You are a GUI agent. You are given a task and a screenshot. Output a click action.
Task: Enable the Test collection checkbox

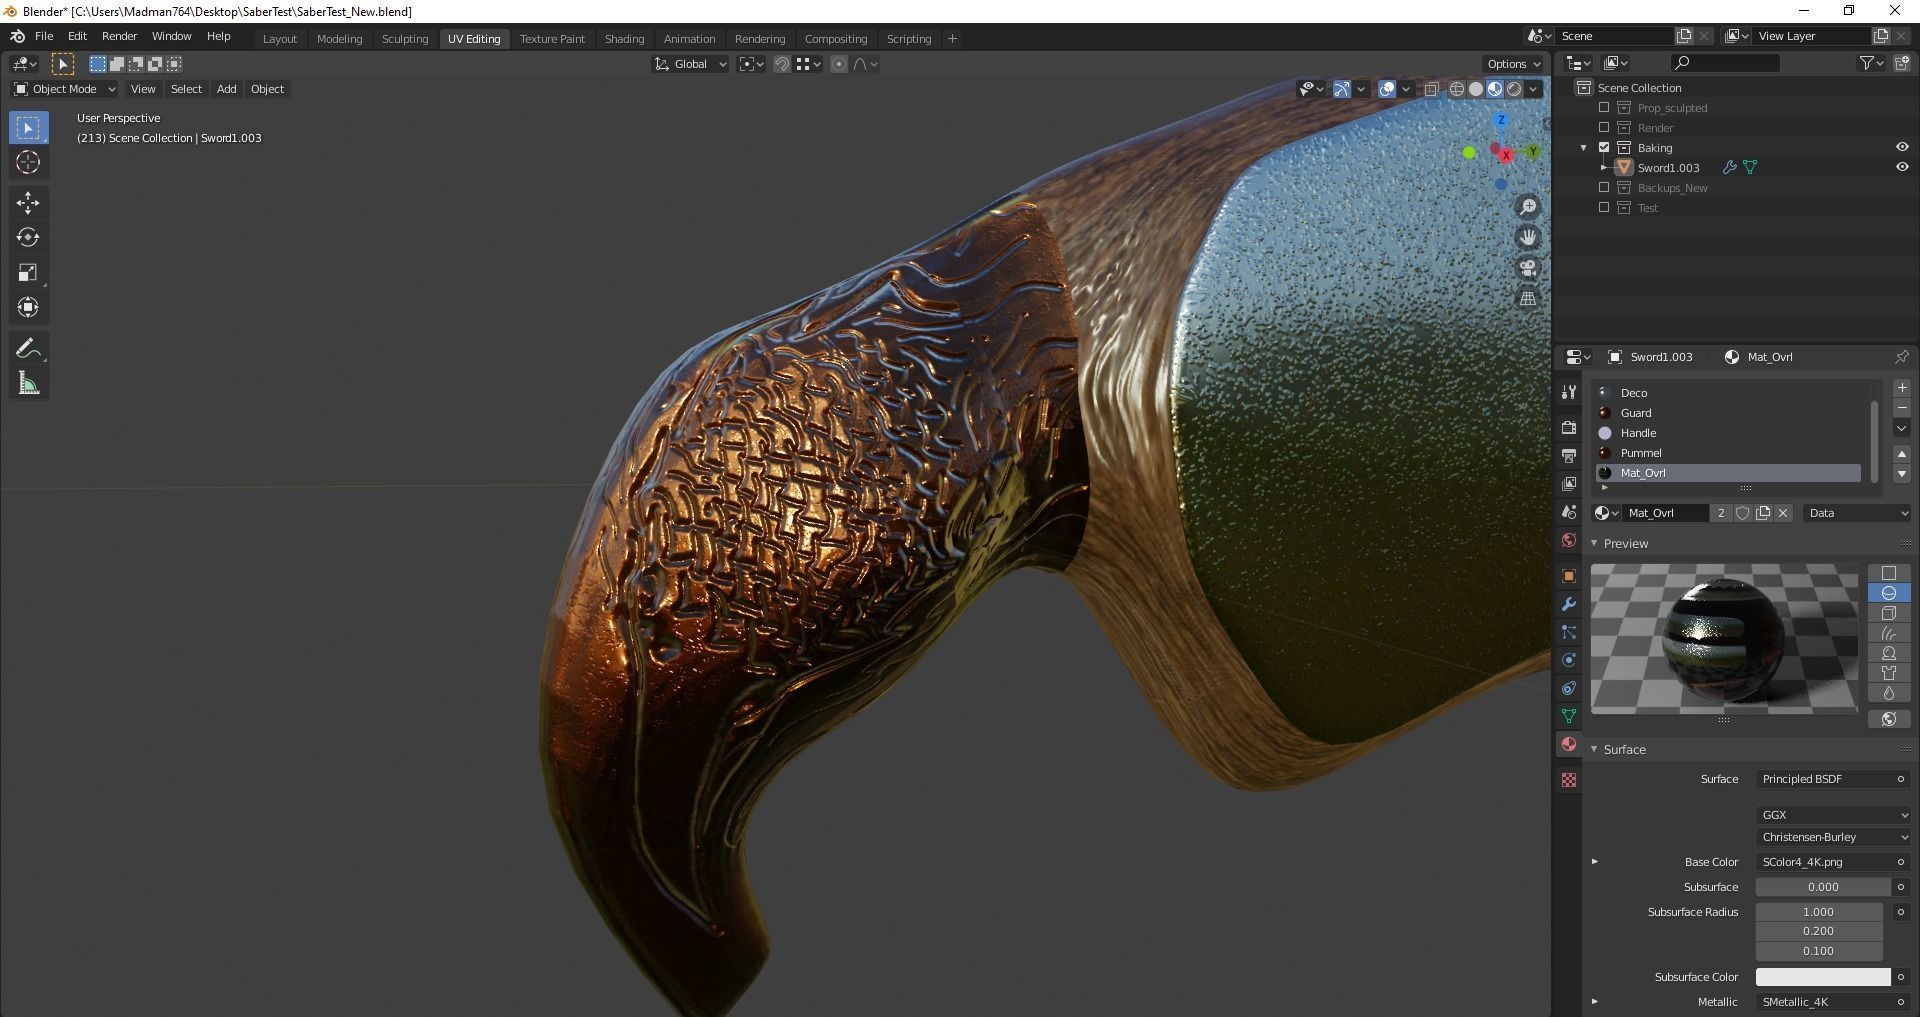point(1605,208)
